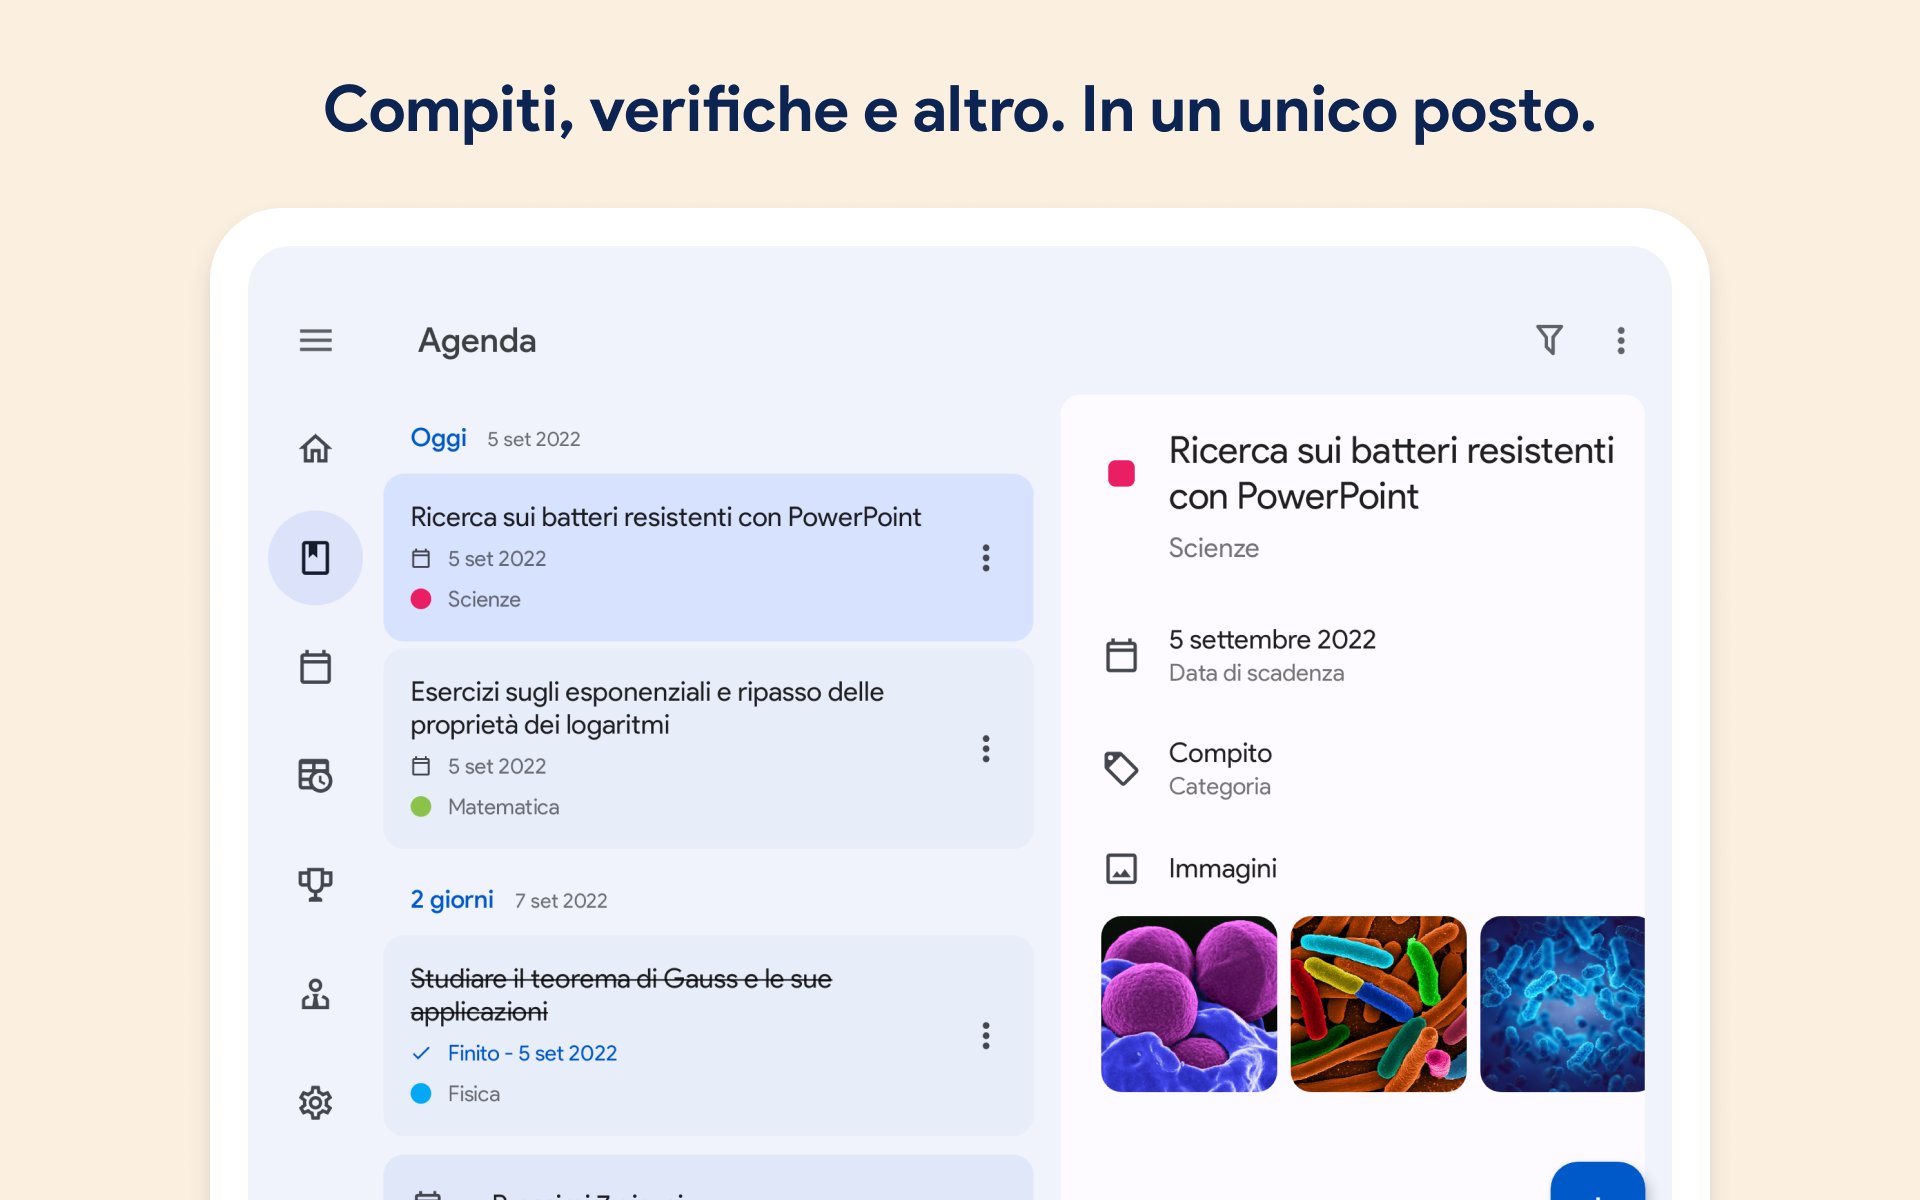Open top-right overflow menu
Screen dimensions: 1920x1200
(x=1621, y=340)
